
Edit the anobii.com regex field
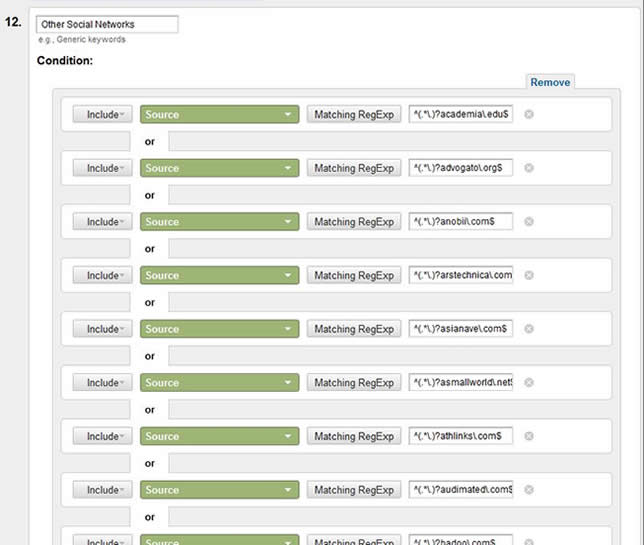coord(461,221)
